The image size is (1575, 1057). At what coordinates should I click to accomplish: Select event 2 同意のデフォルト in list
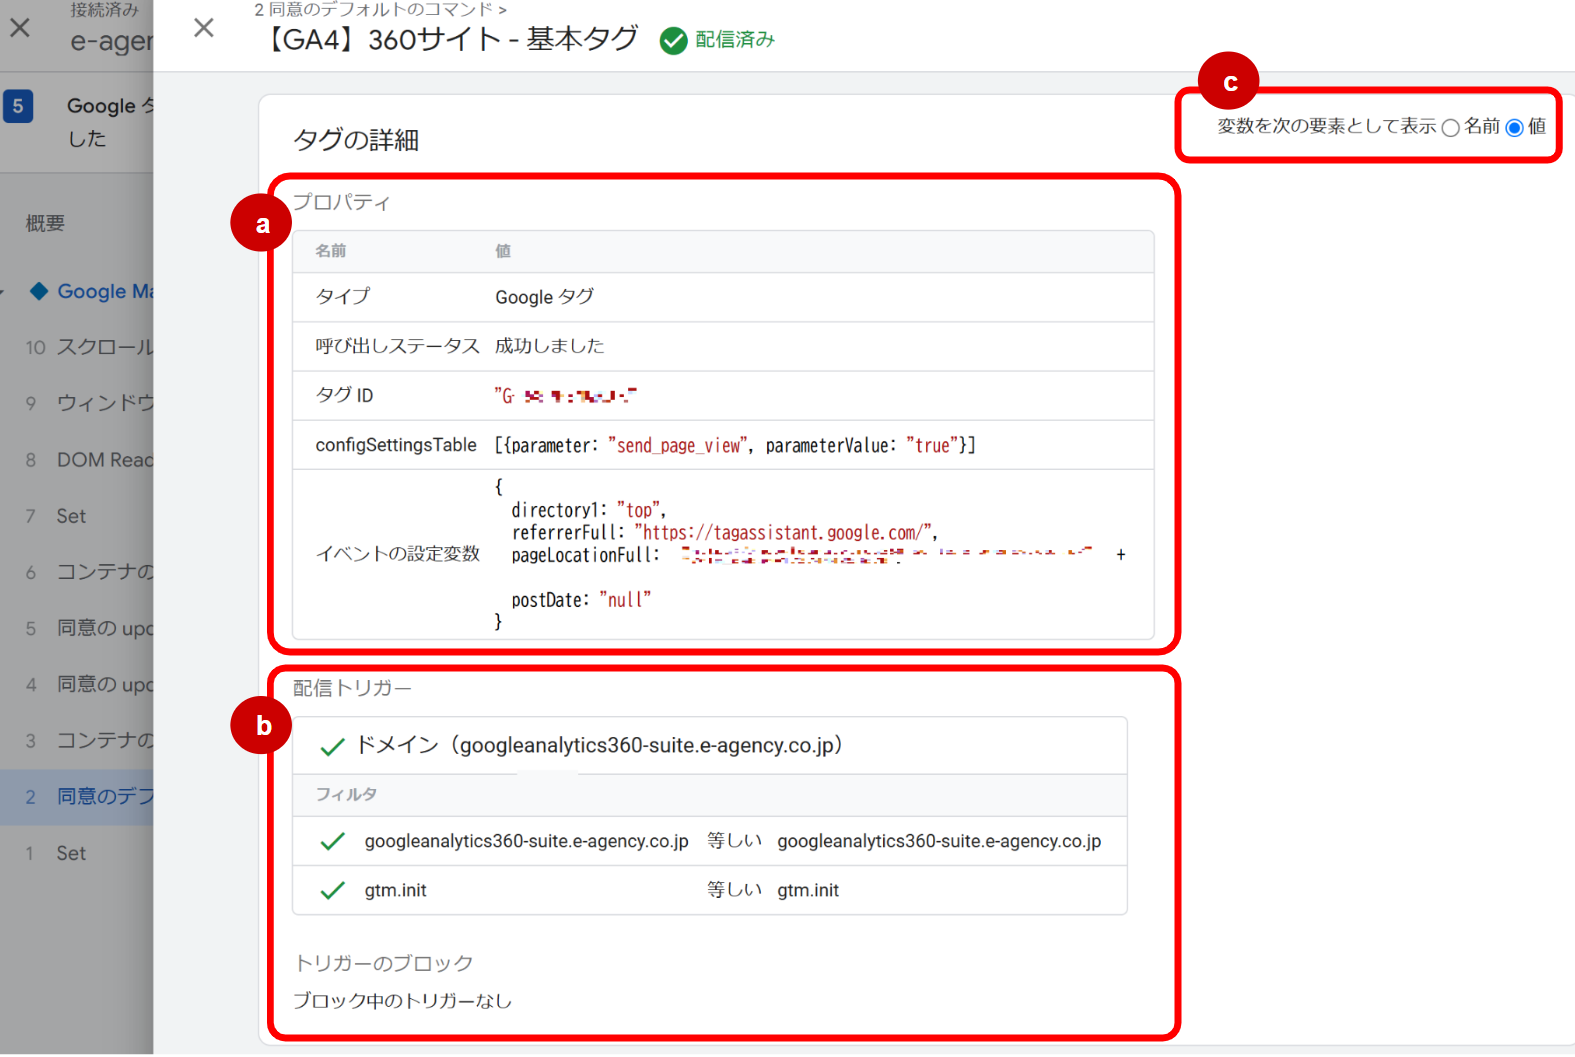pos(90,797)
